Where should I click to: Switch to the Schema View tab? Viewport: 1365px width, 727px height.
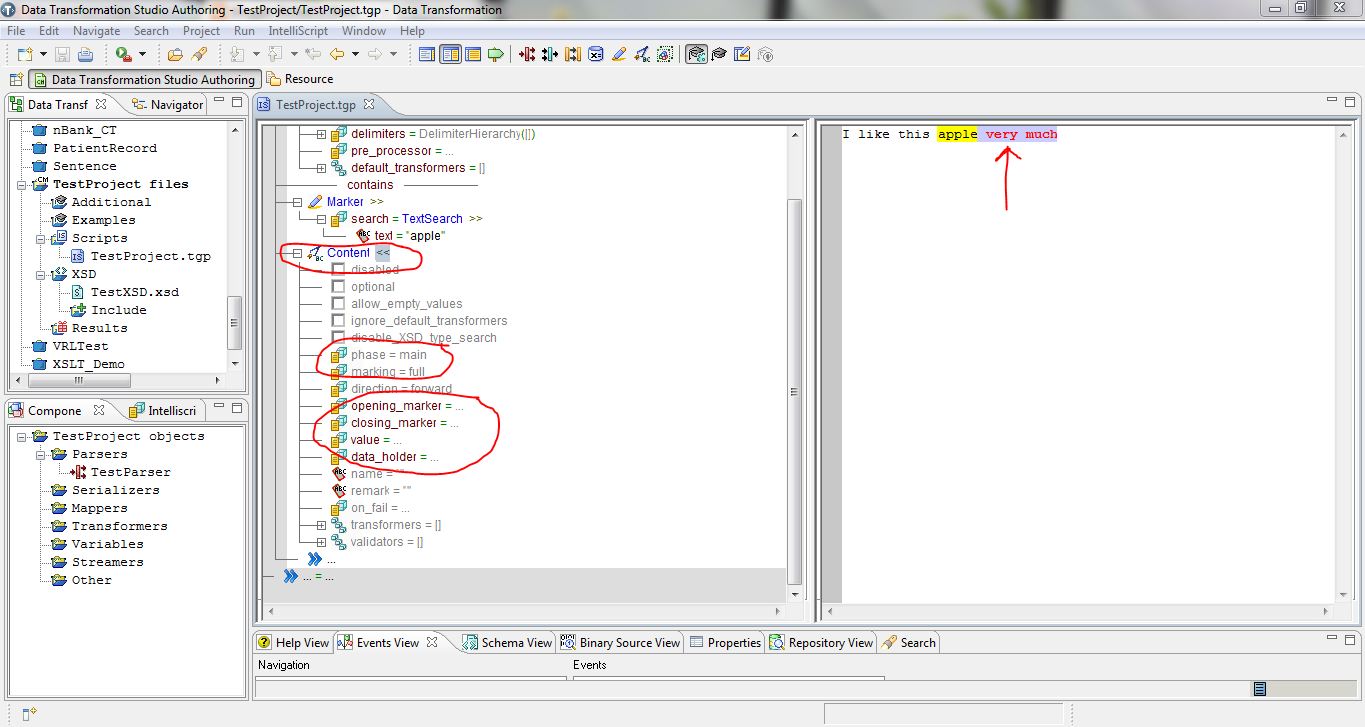pos(507,643)
